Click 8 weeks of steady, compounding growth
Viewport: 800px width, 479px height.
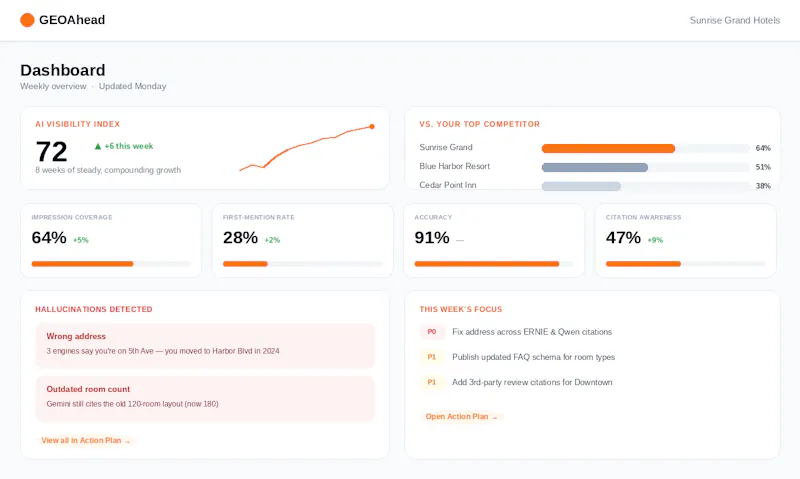(108, 170)
